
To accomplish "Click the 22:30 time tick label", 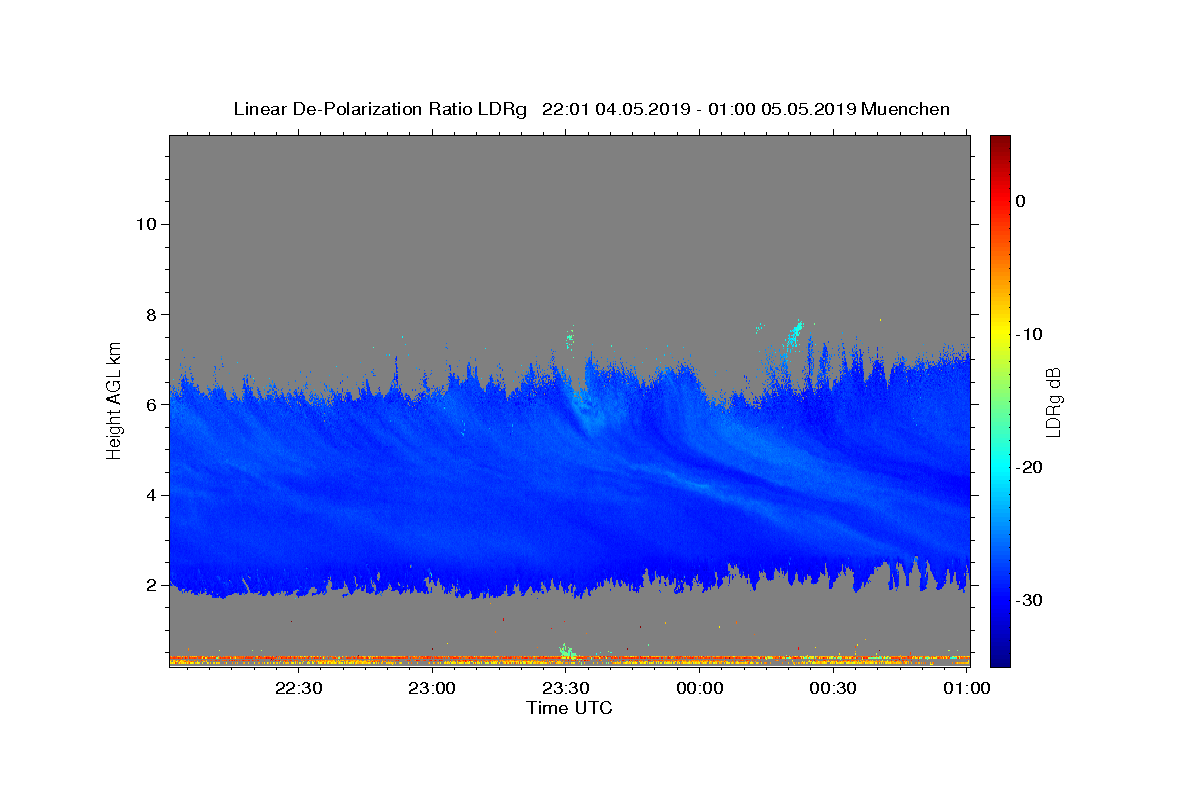I will click(x=299, y=688).
